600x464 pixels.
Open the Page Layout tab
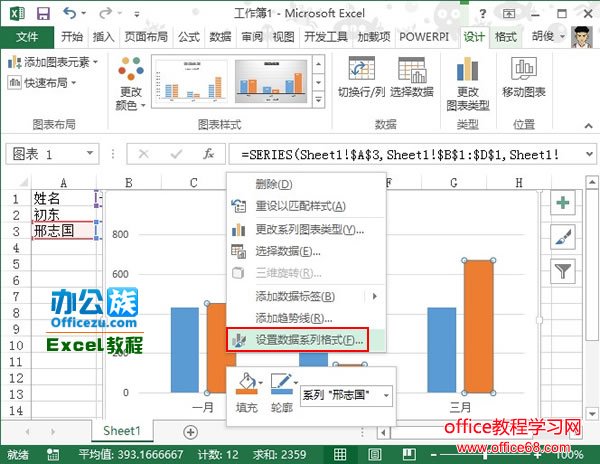[x=146, y=37]
